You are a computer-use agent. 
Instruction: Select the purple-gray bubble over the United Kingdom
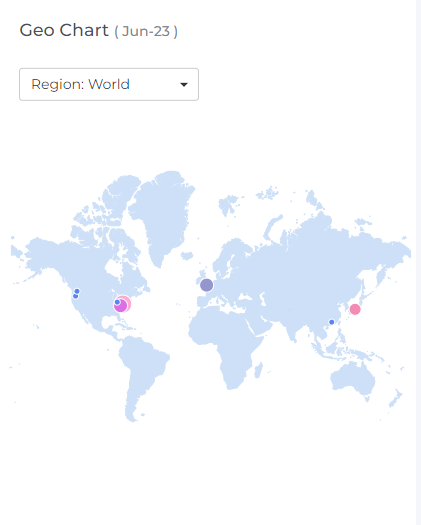point(207,285)
